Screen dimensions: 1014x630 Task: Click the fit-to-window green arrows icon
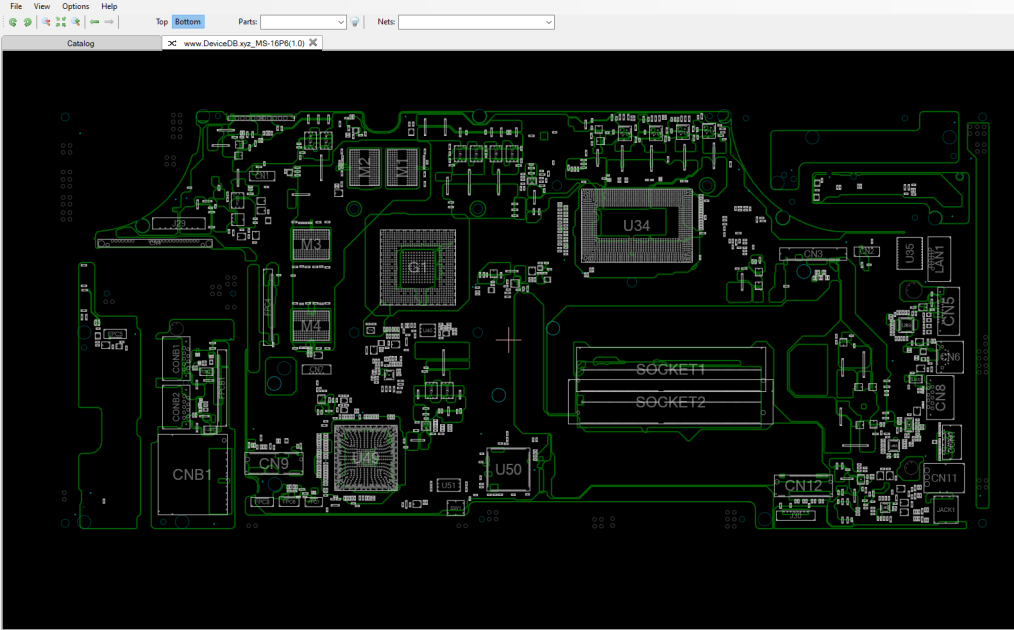click(x=61, y=22)
